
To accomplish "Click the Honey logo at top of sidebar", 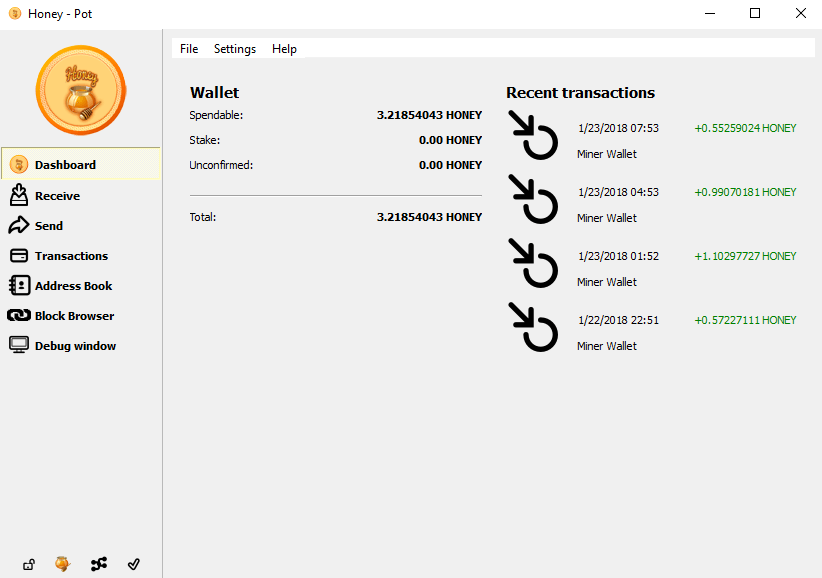I will pyautogui.click(x=80, y=91).
